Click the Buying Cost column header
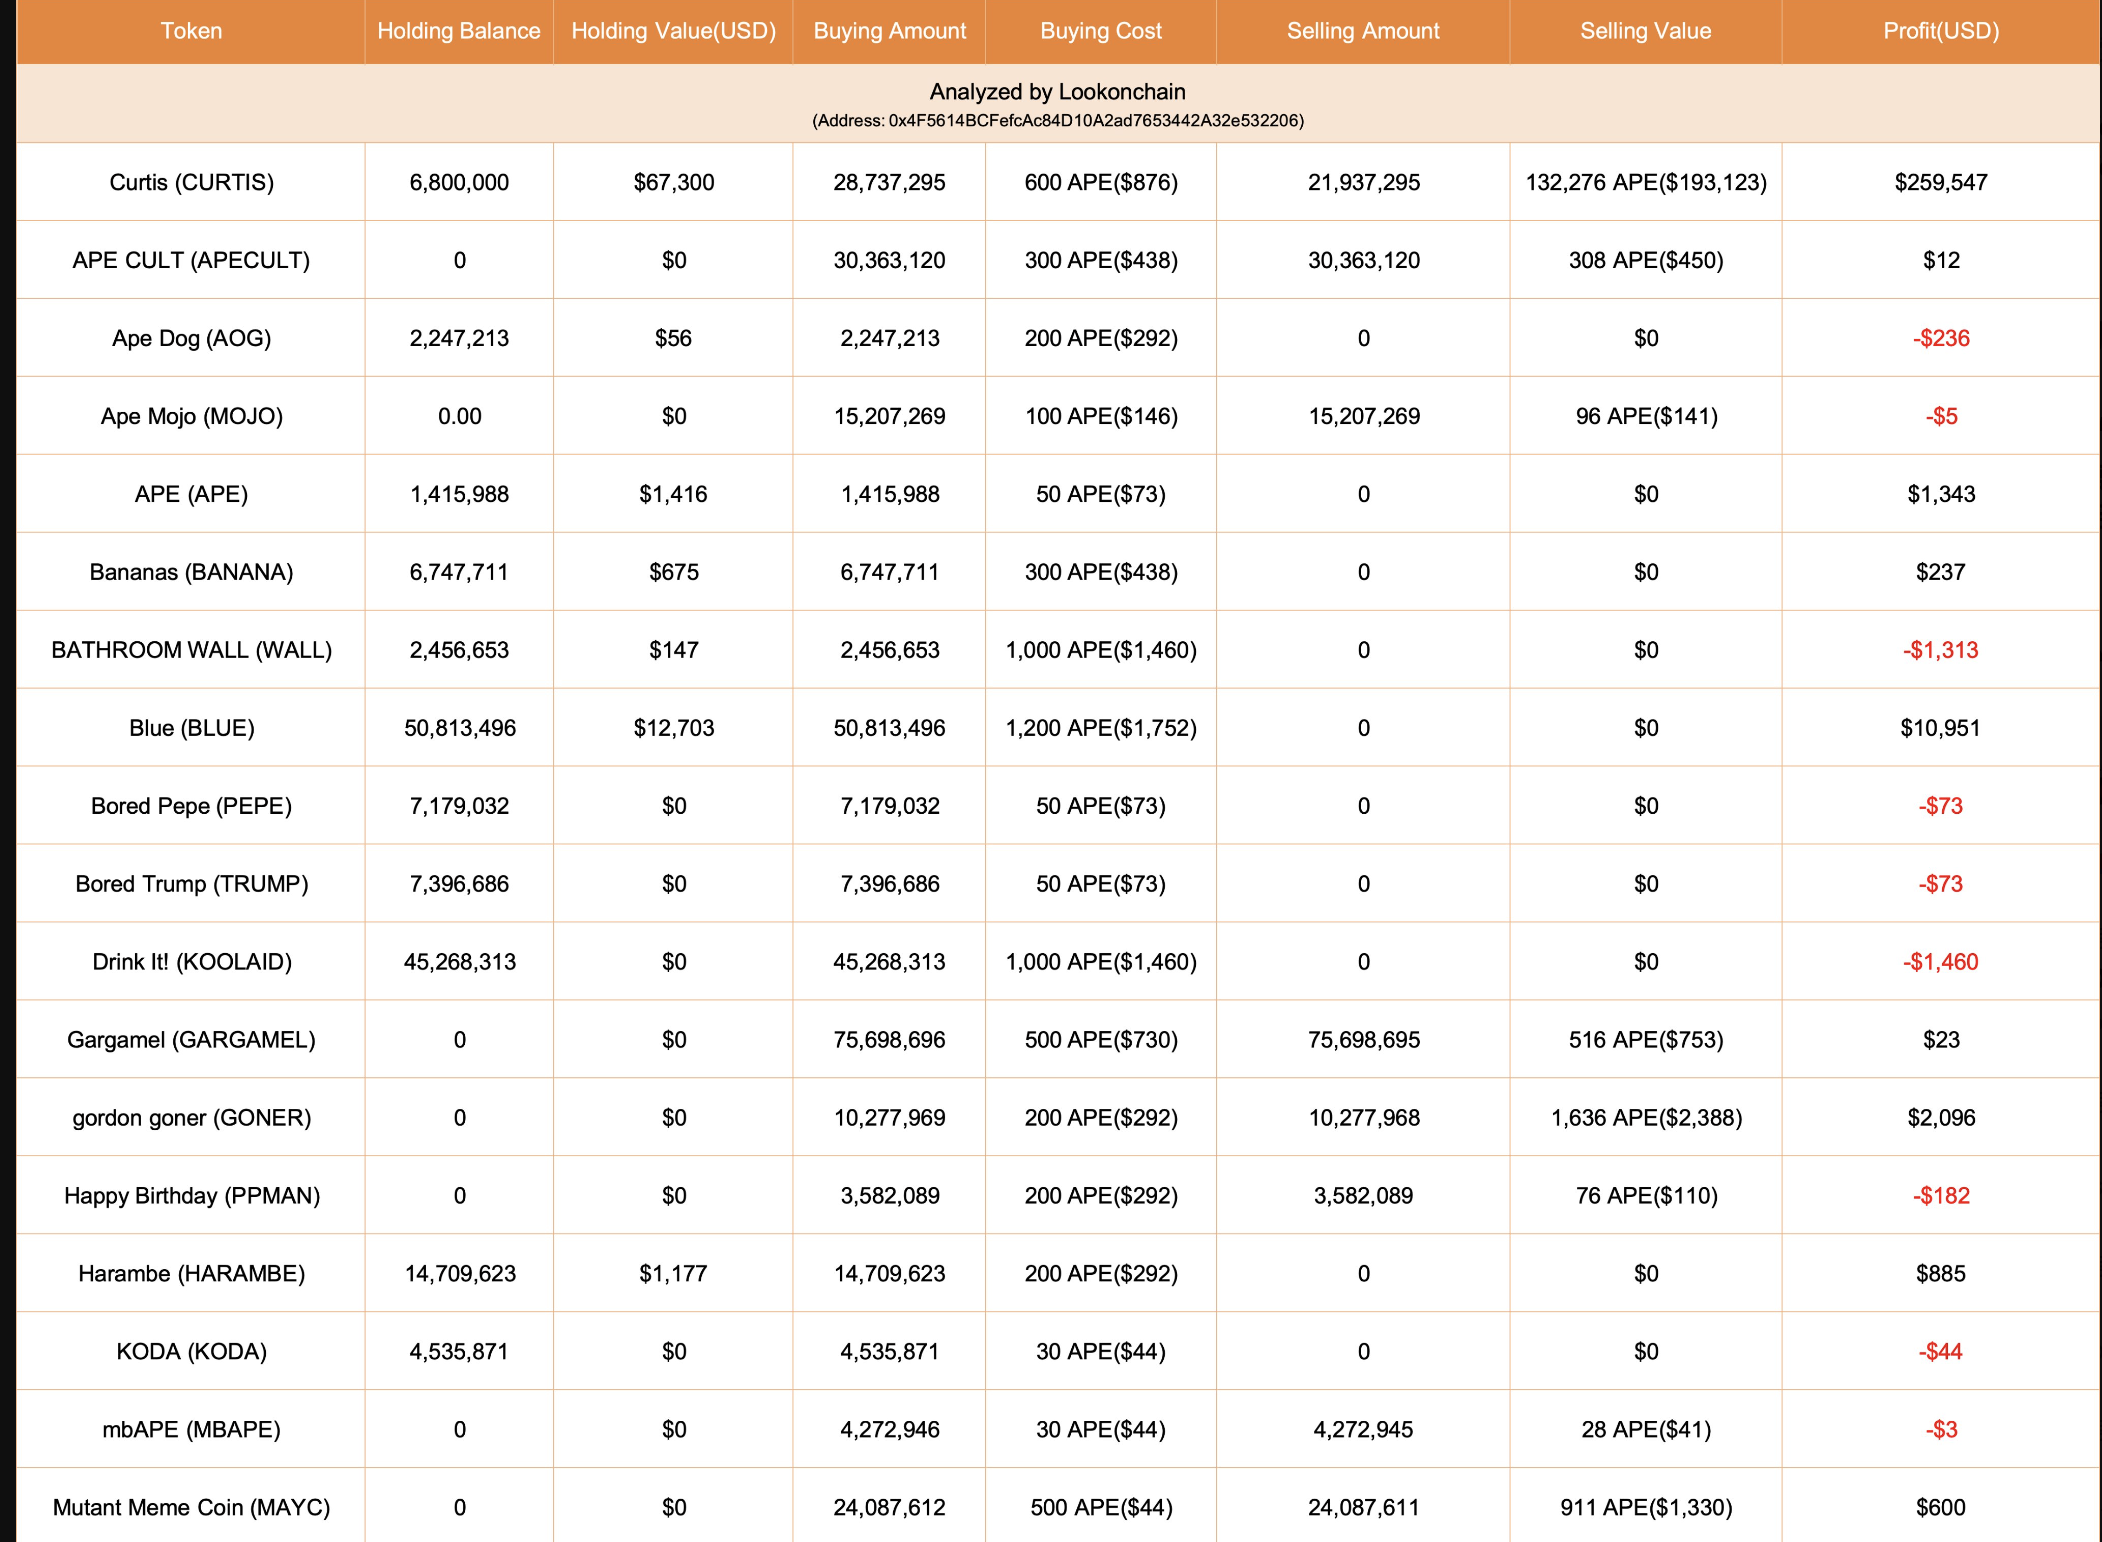The image size is (2102, 1542). point(1100,31)
